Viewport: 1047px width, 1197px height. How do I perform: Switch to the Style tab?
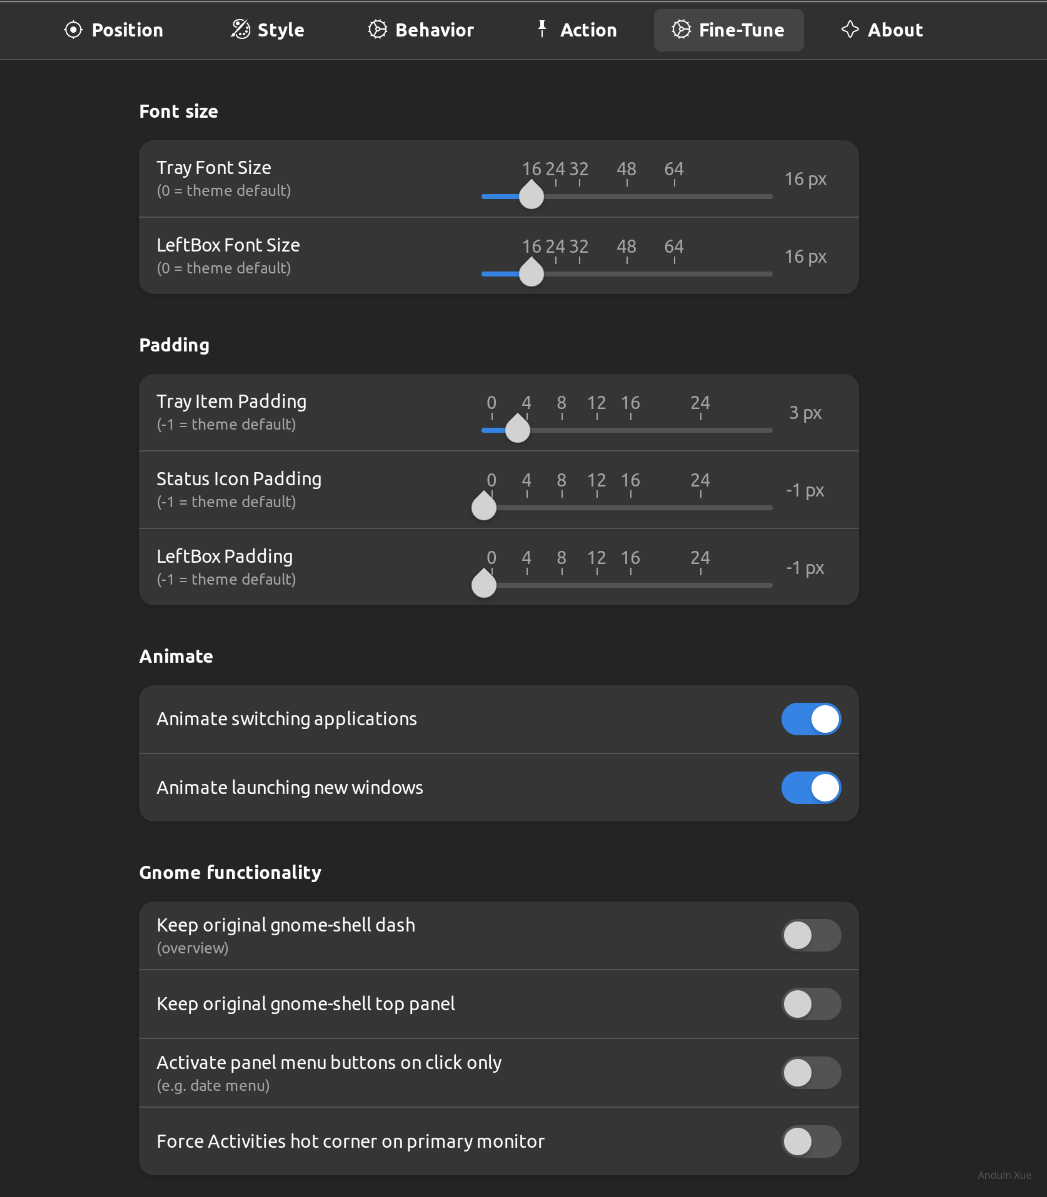click(x=267, y=30)
